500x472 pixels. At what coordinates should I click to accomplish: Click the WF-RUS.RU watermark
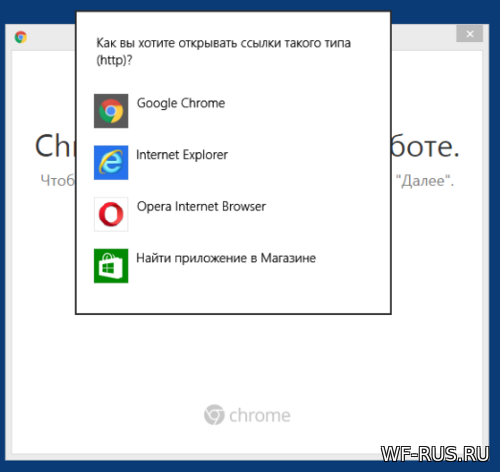[x=435, y=454]
